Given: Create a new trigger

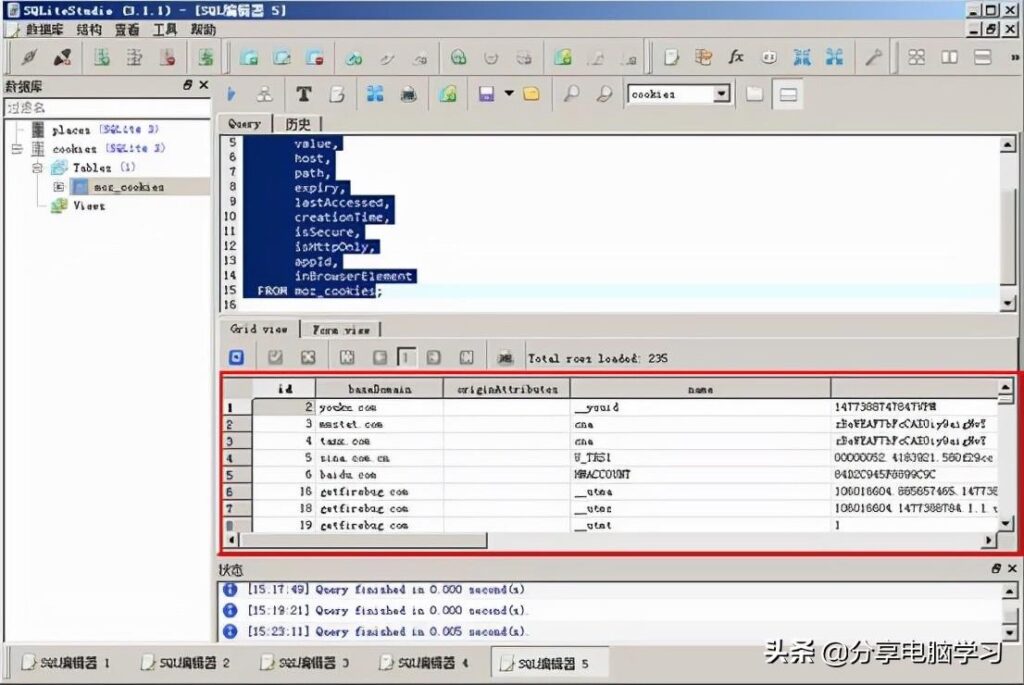Looking at the screenshot, I should click(458, 57).
